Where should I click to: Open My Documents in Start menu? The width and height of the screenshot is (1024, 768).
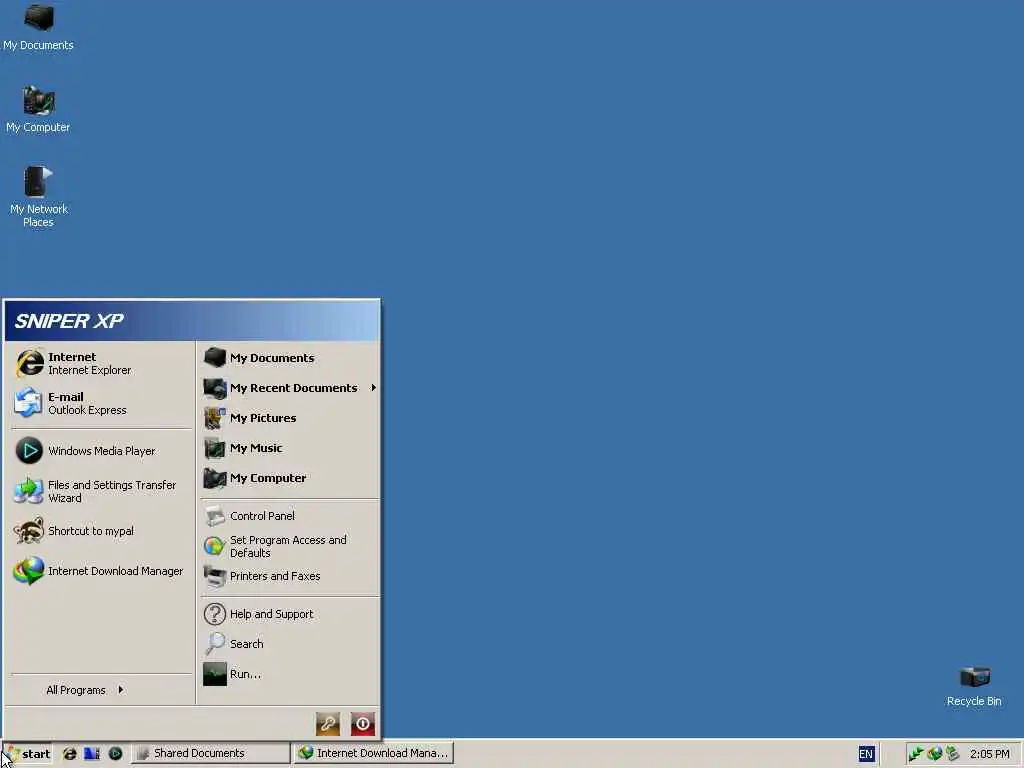pyautogui.click(x=290, y=358)
